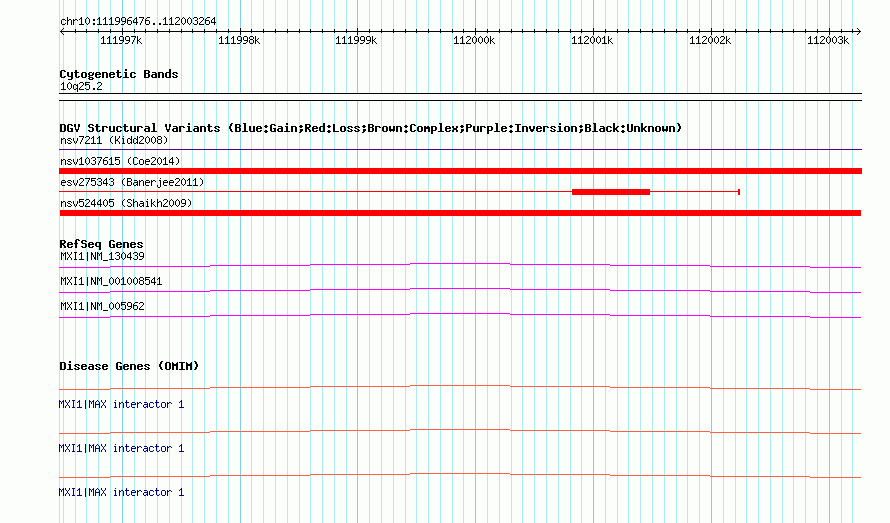
Task: Click the MXI1|NM_001008541 transcript label
Action: (111, 281)
